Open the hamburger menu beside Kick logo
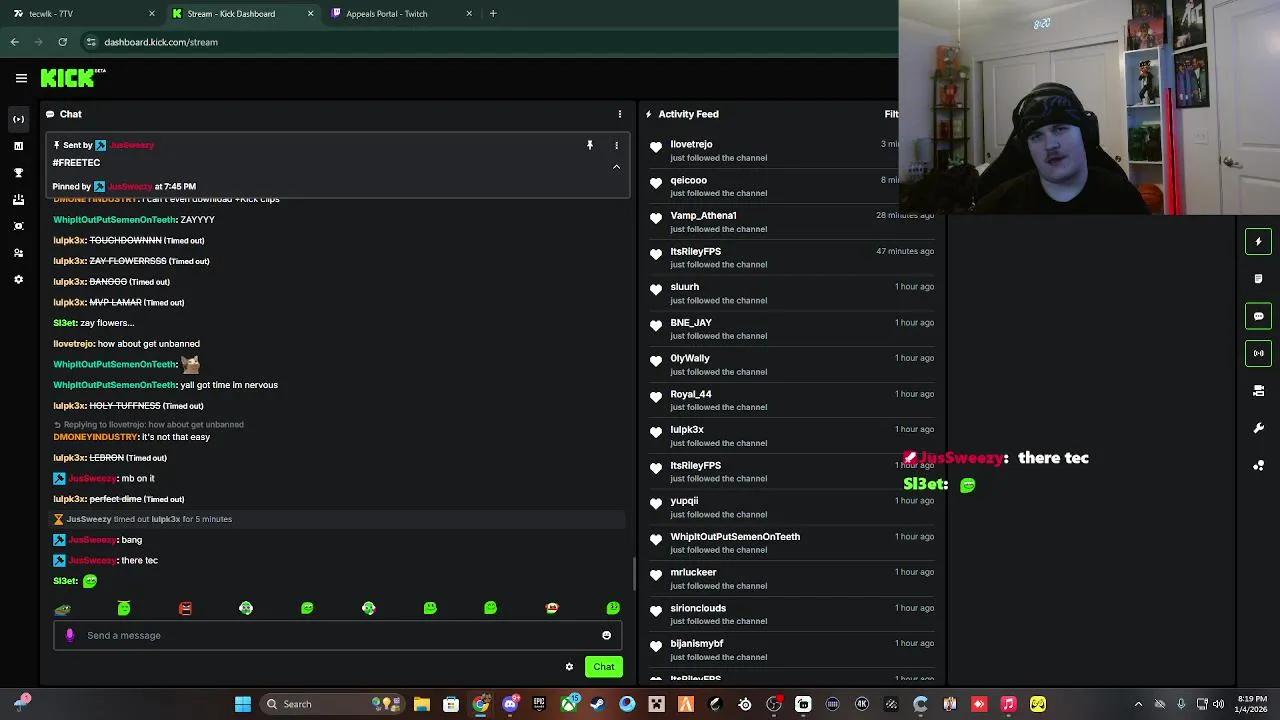 pos(21,78)
